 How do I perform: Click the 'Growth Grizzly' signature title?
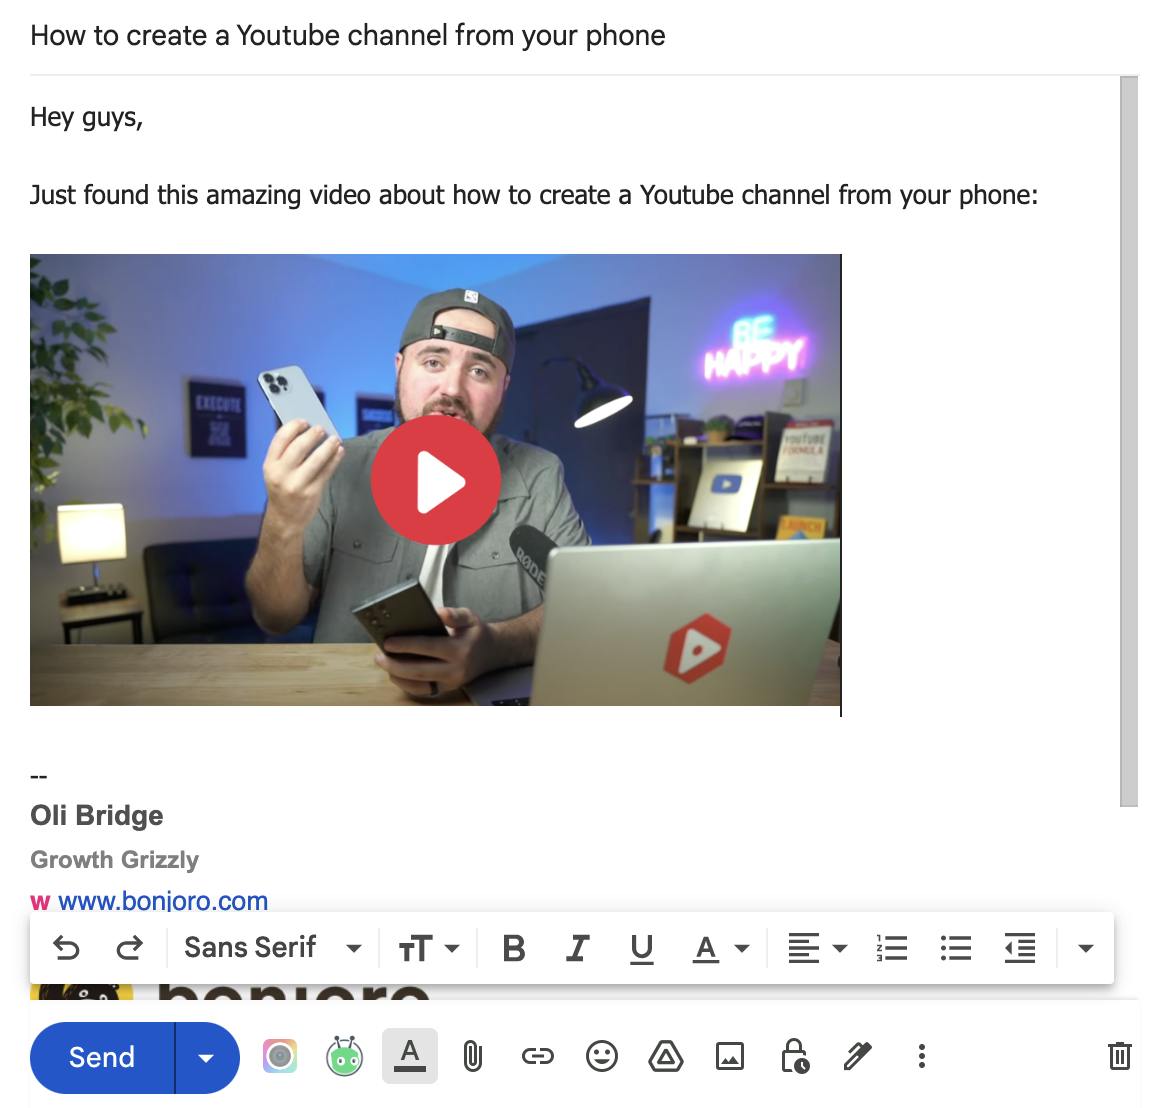point(114,860)
